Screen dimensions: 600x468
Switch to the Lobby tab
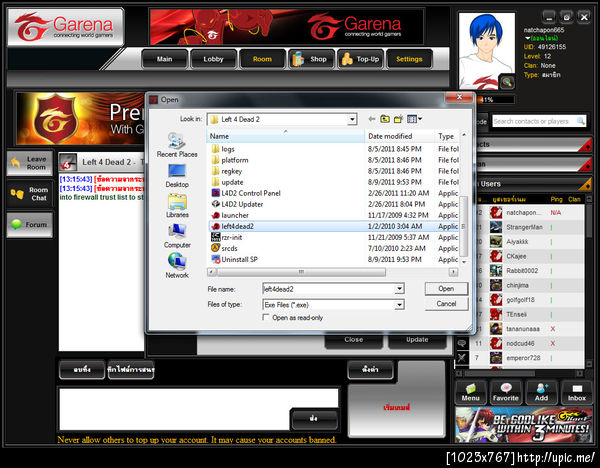coord(213,59)
